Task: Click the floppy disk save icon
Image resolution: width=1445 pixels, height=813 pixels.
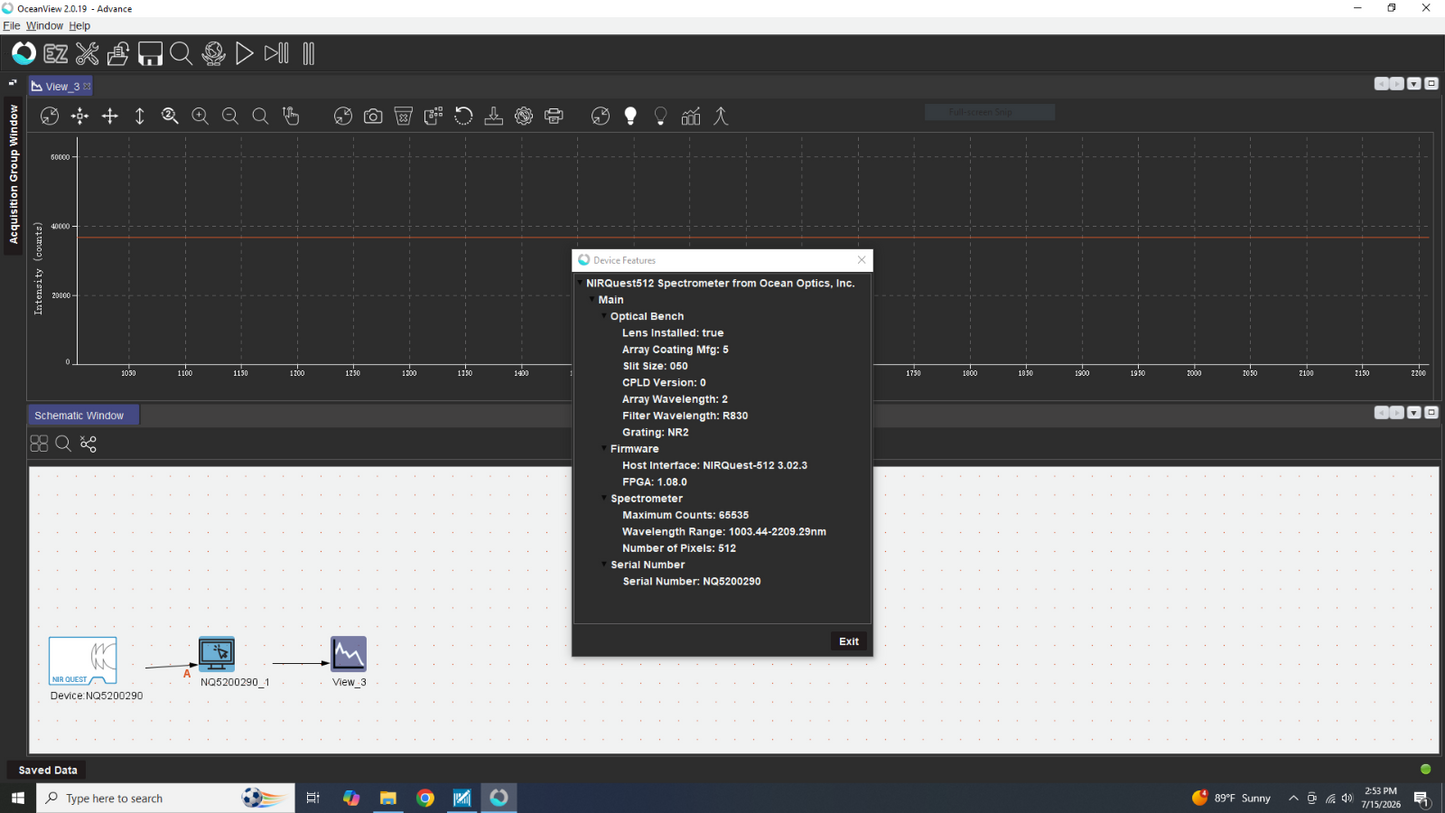Action: click(x=150, y=54)
